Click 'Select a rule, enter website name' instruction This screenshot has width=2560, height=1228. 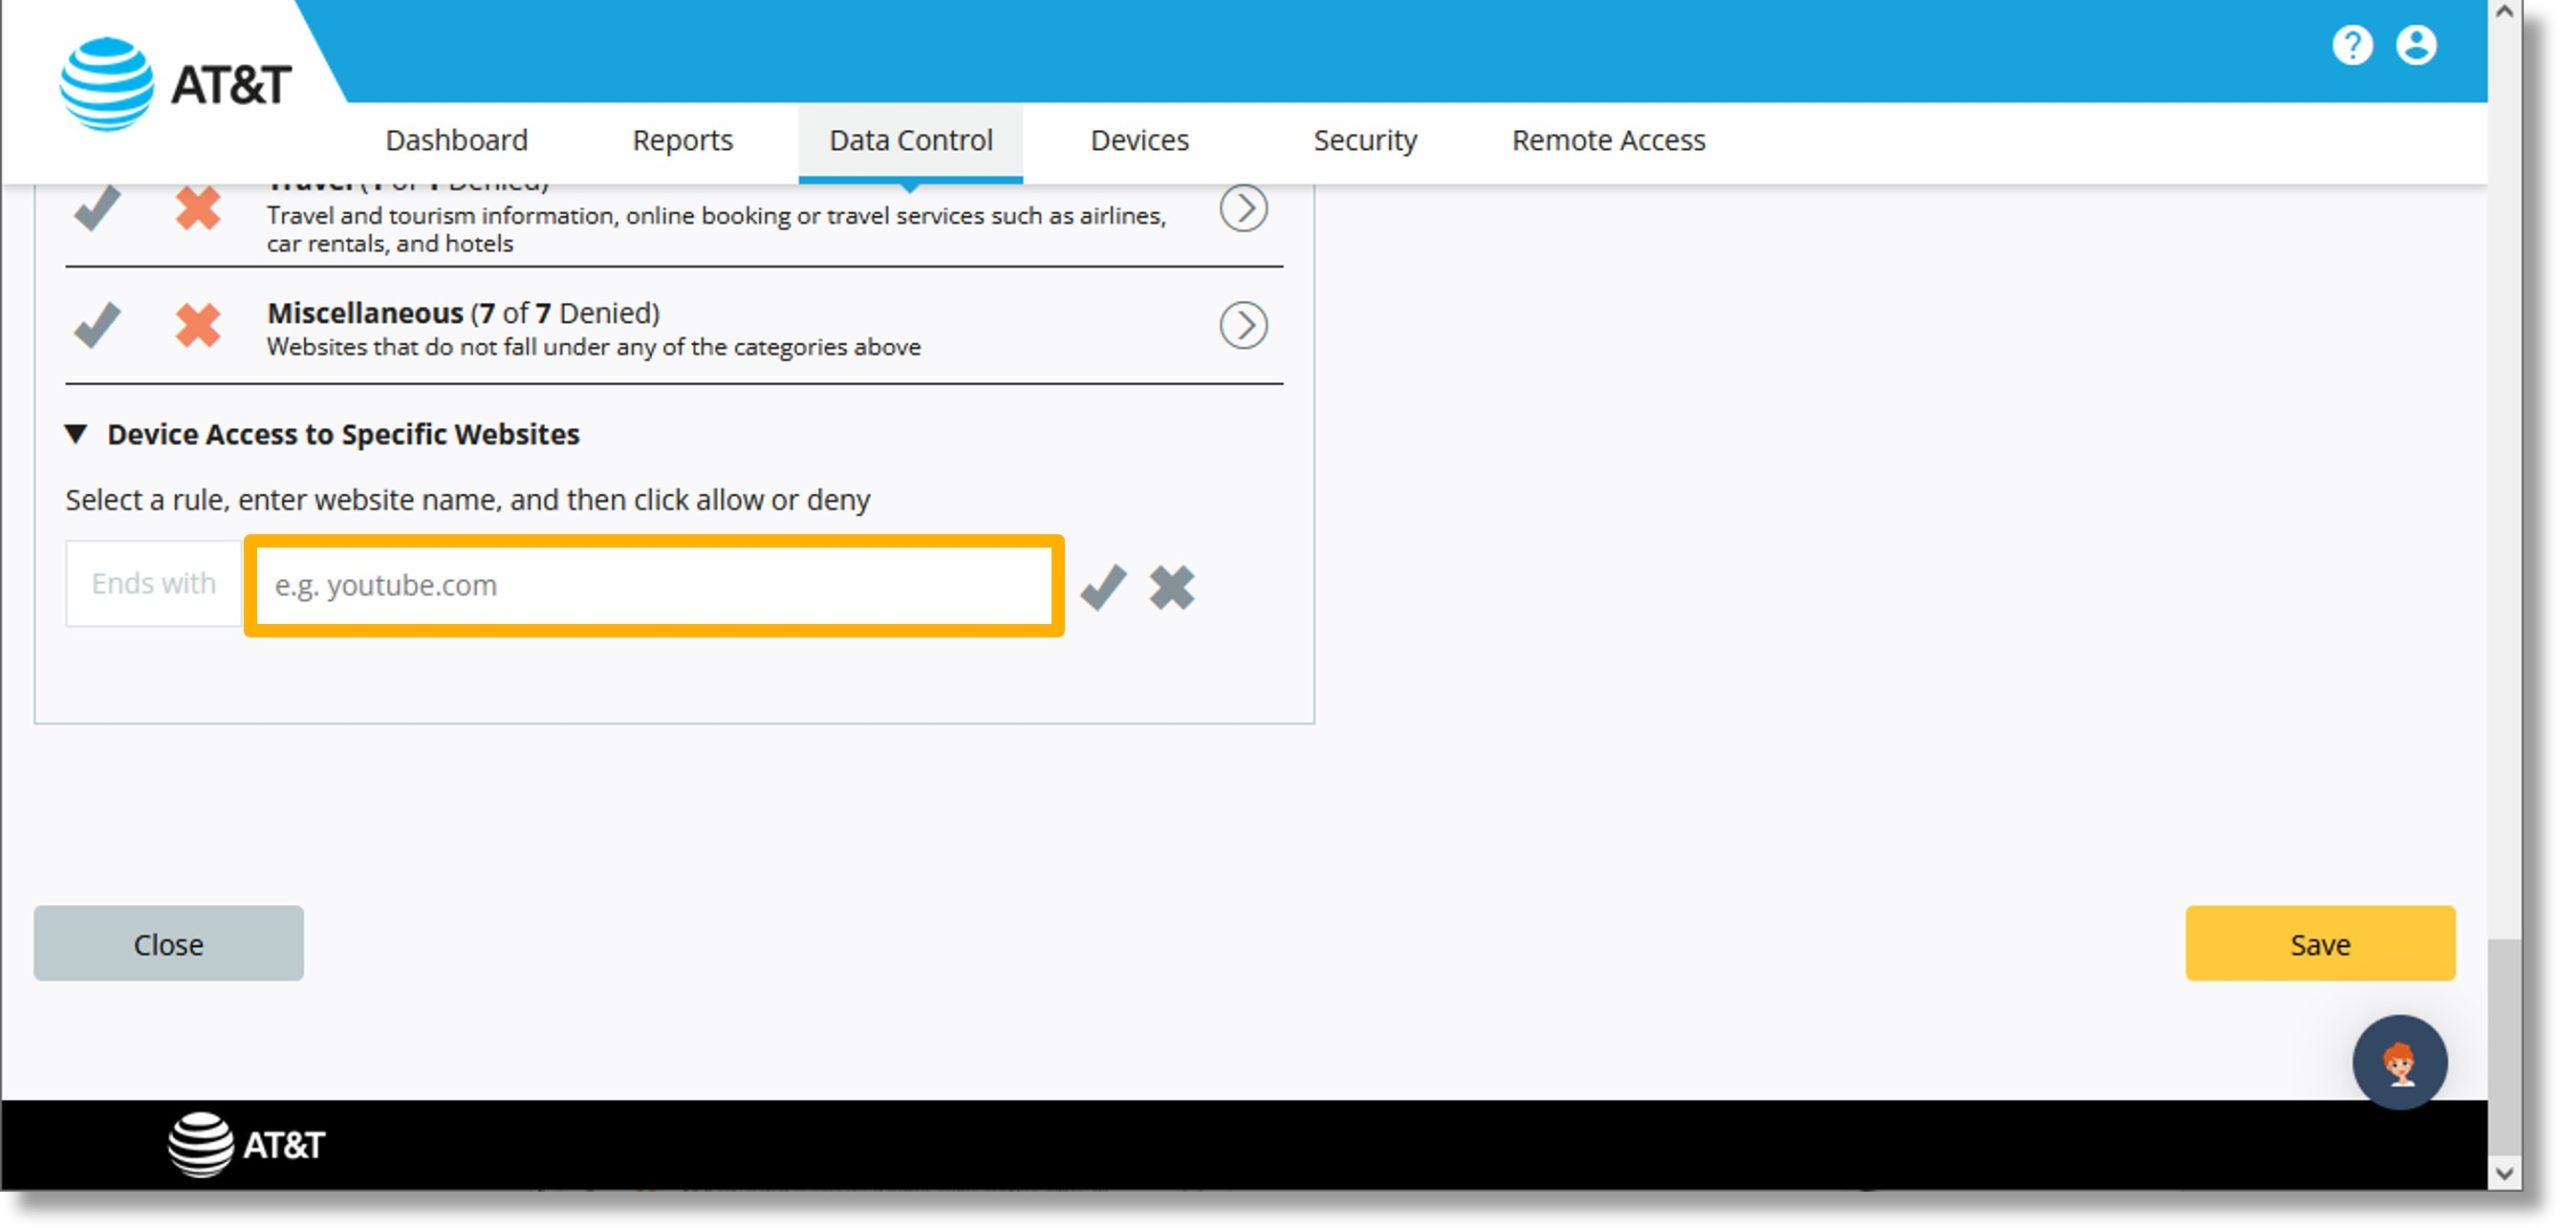tap(468, 499)
